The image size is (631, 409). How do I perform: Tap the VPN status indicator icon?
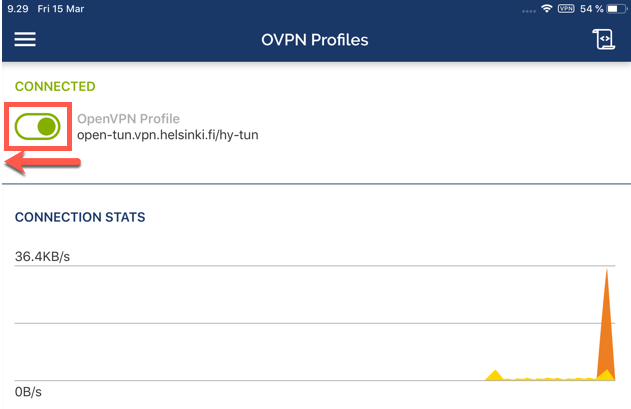(x=566, y=8)
